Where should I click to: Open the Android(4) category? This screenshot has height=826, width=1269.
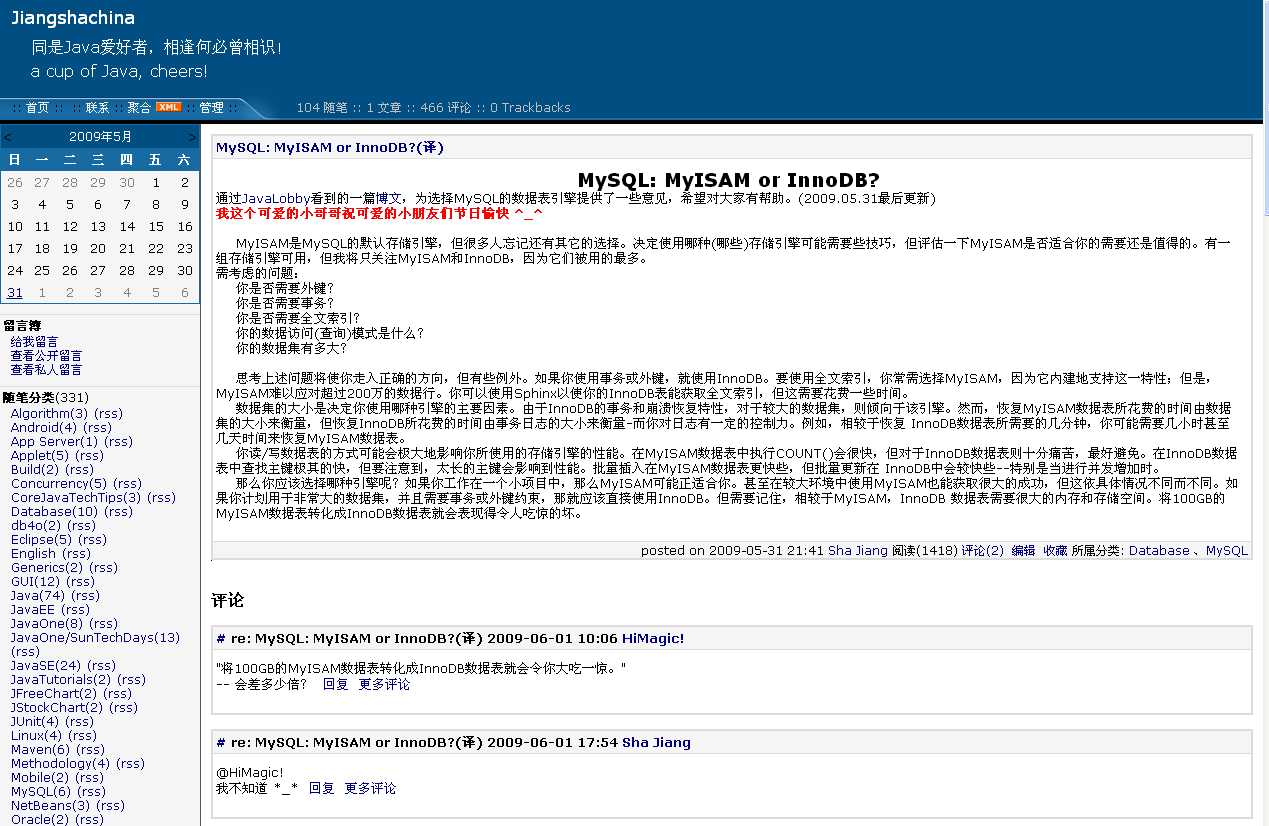click(46, 427)
